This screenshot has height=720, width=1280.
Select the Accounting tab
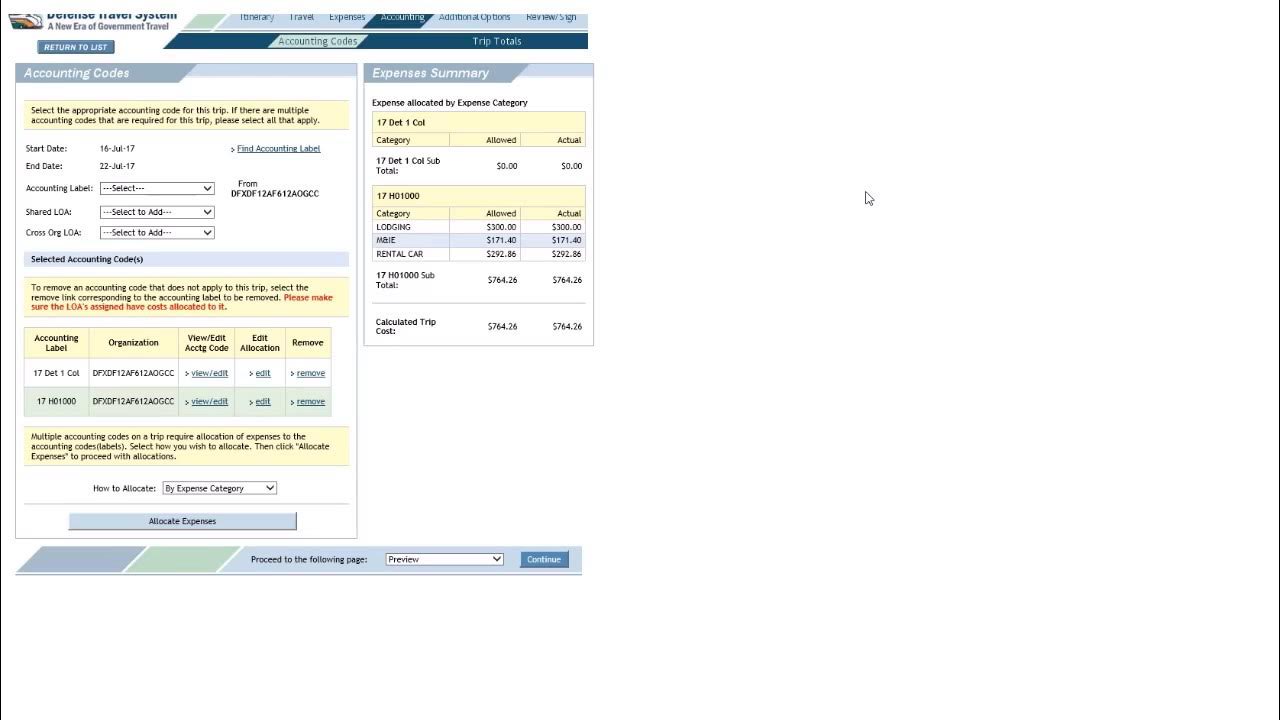pyautogui.click(x=402, y=18)
